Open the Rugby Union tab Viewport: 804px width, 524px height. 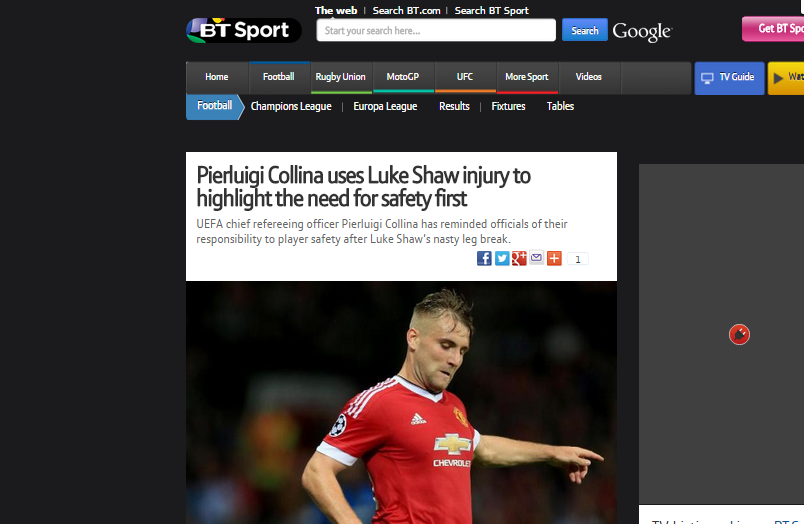pos(340,77)
